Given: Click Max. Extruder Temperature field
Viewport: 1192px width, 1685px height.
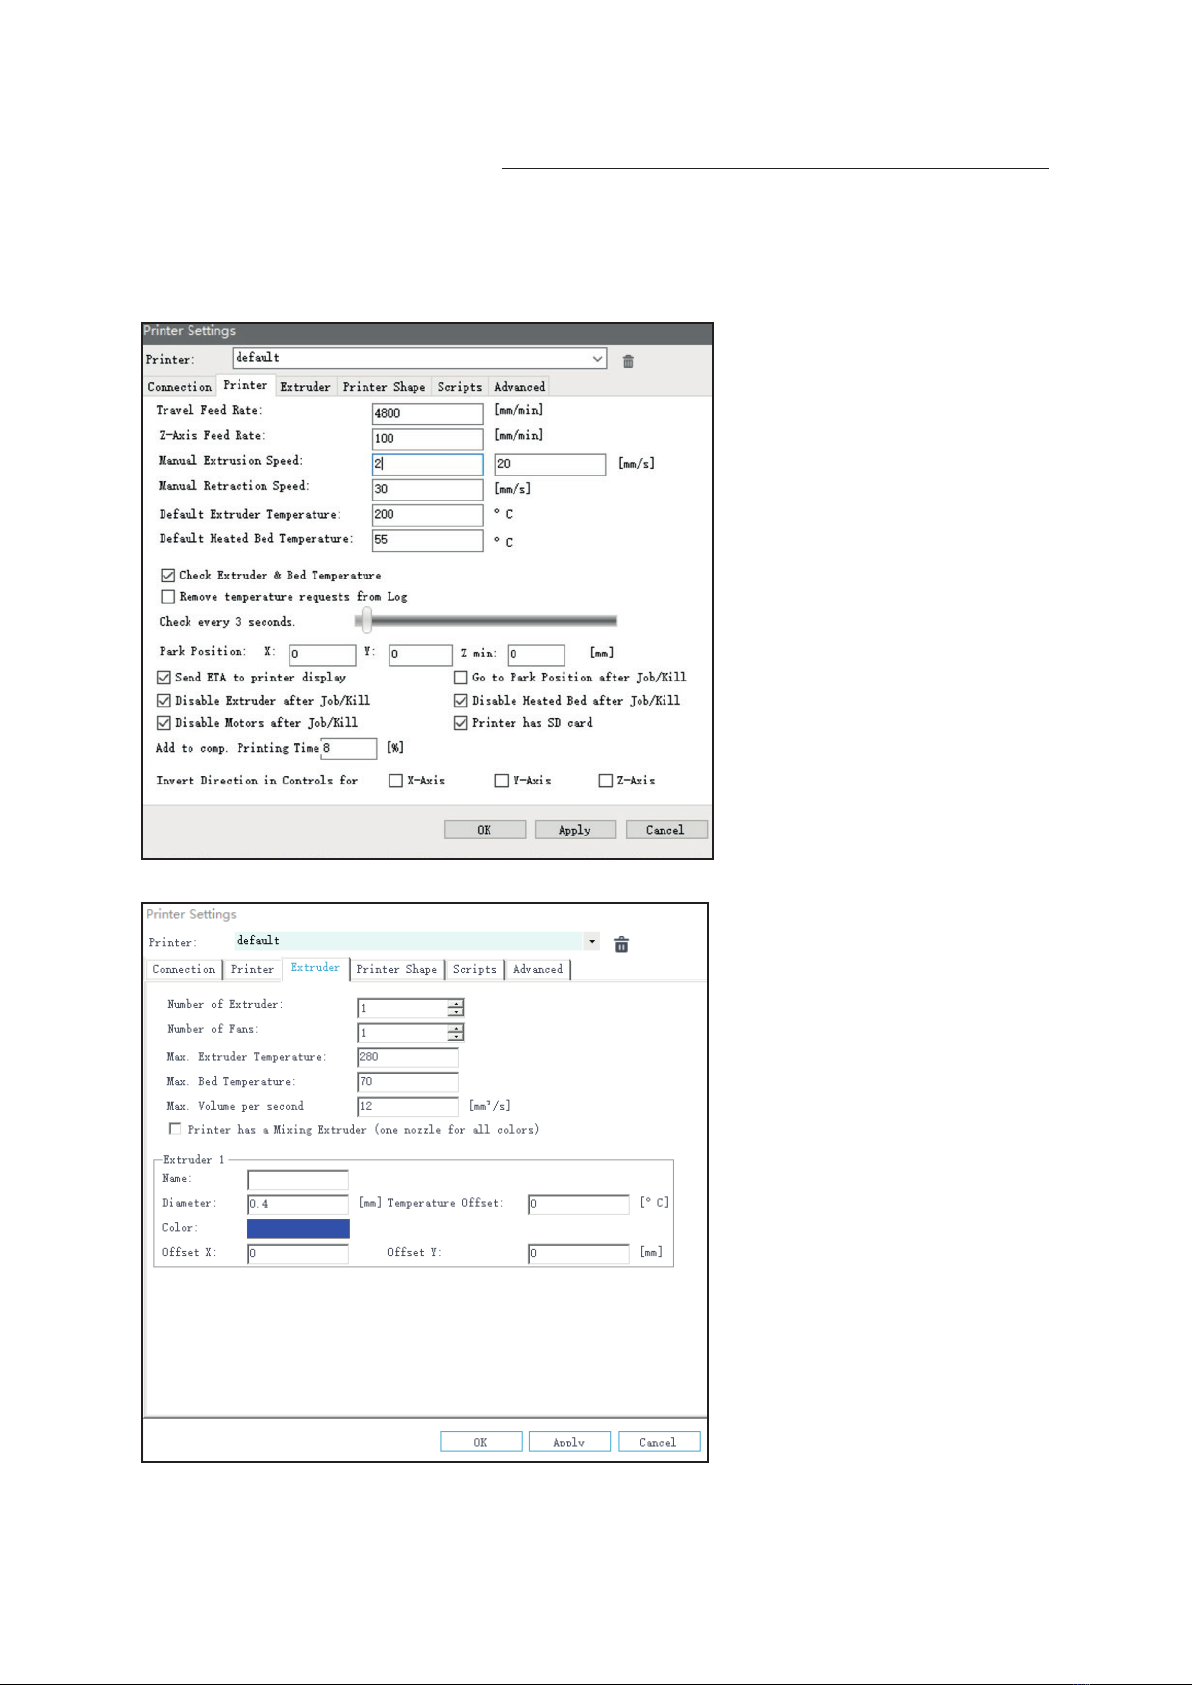Looking at the screenshot, I should pyautogui.click(x=408, y=1058).
